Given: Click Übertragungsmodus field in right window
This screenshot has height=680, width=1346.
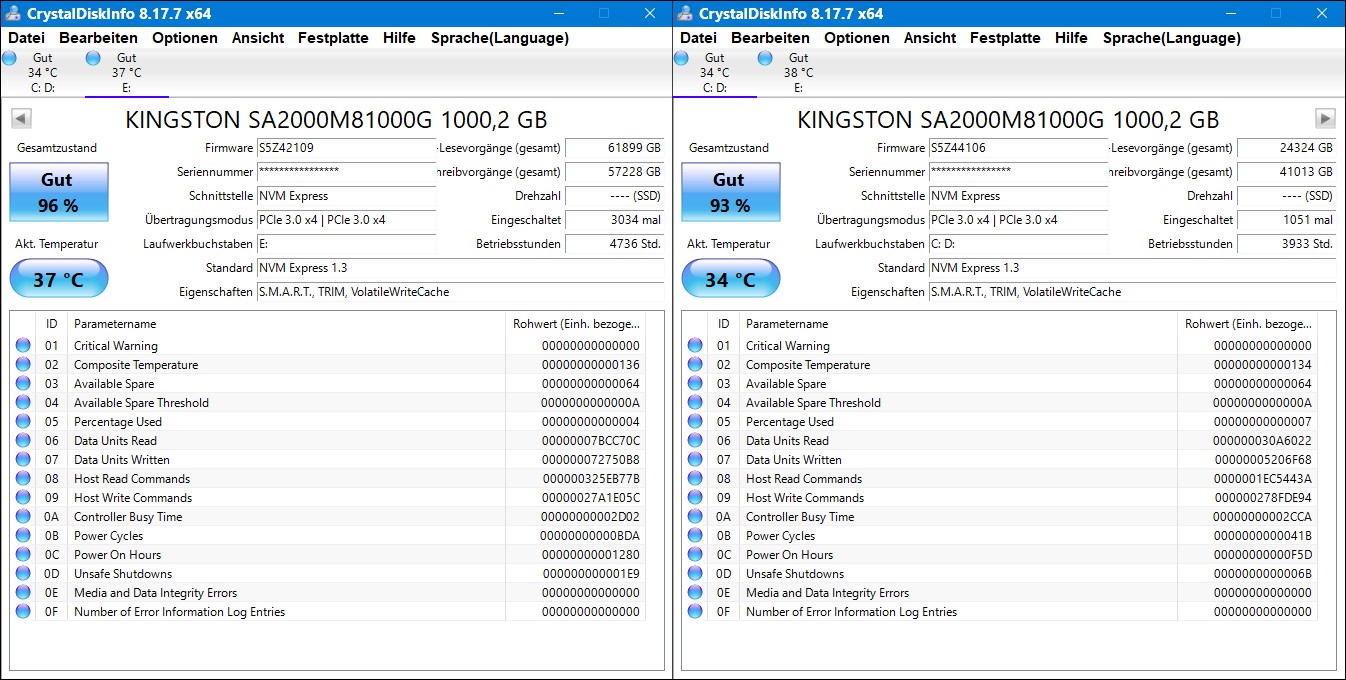Looking at the screenshot, I should [x=1018, y=220].
